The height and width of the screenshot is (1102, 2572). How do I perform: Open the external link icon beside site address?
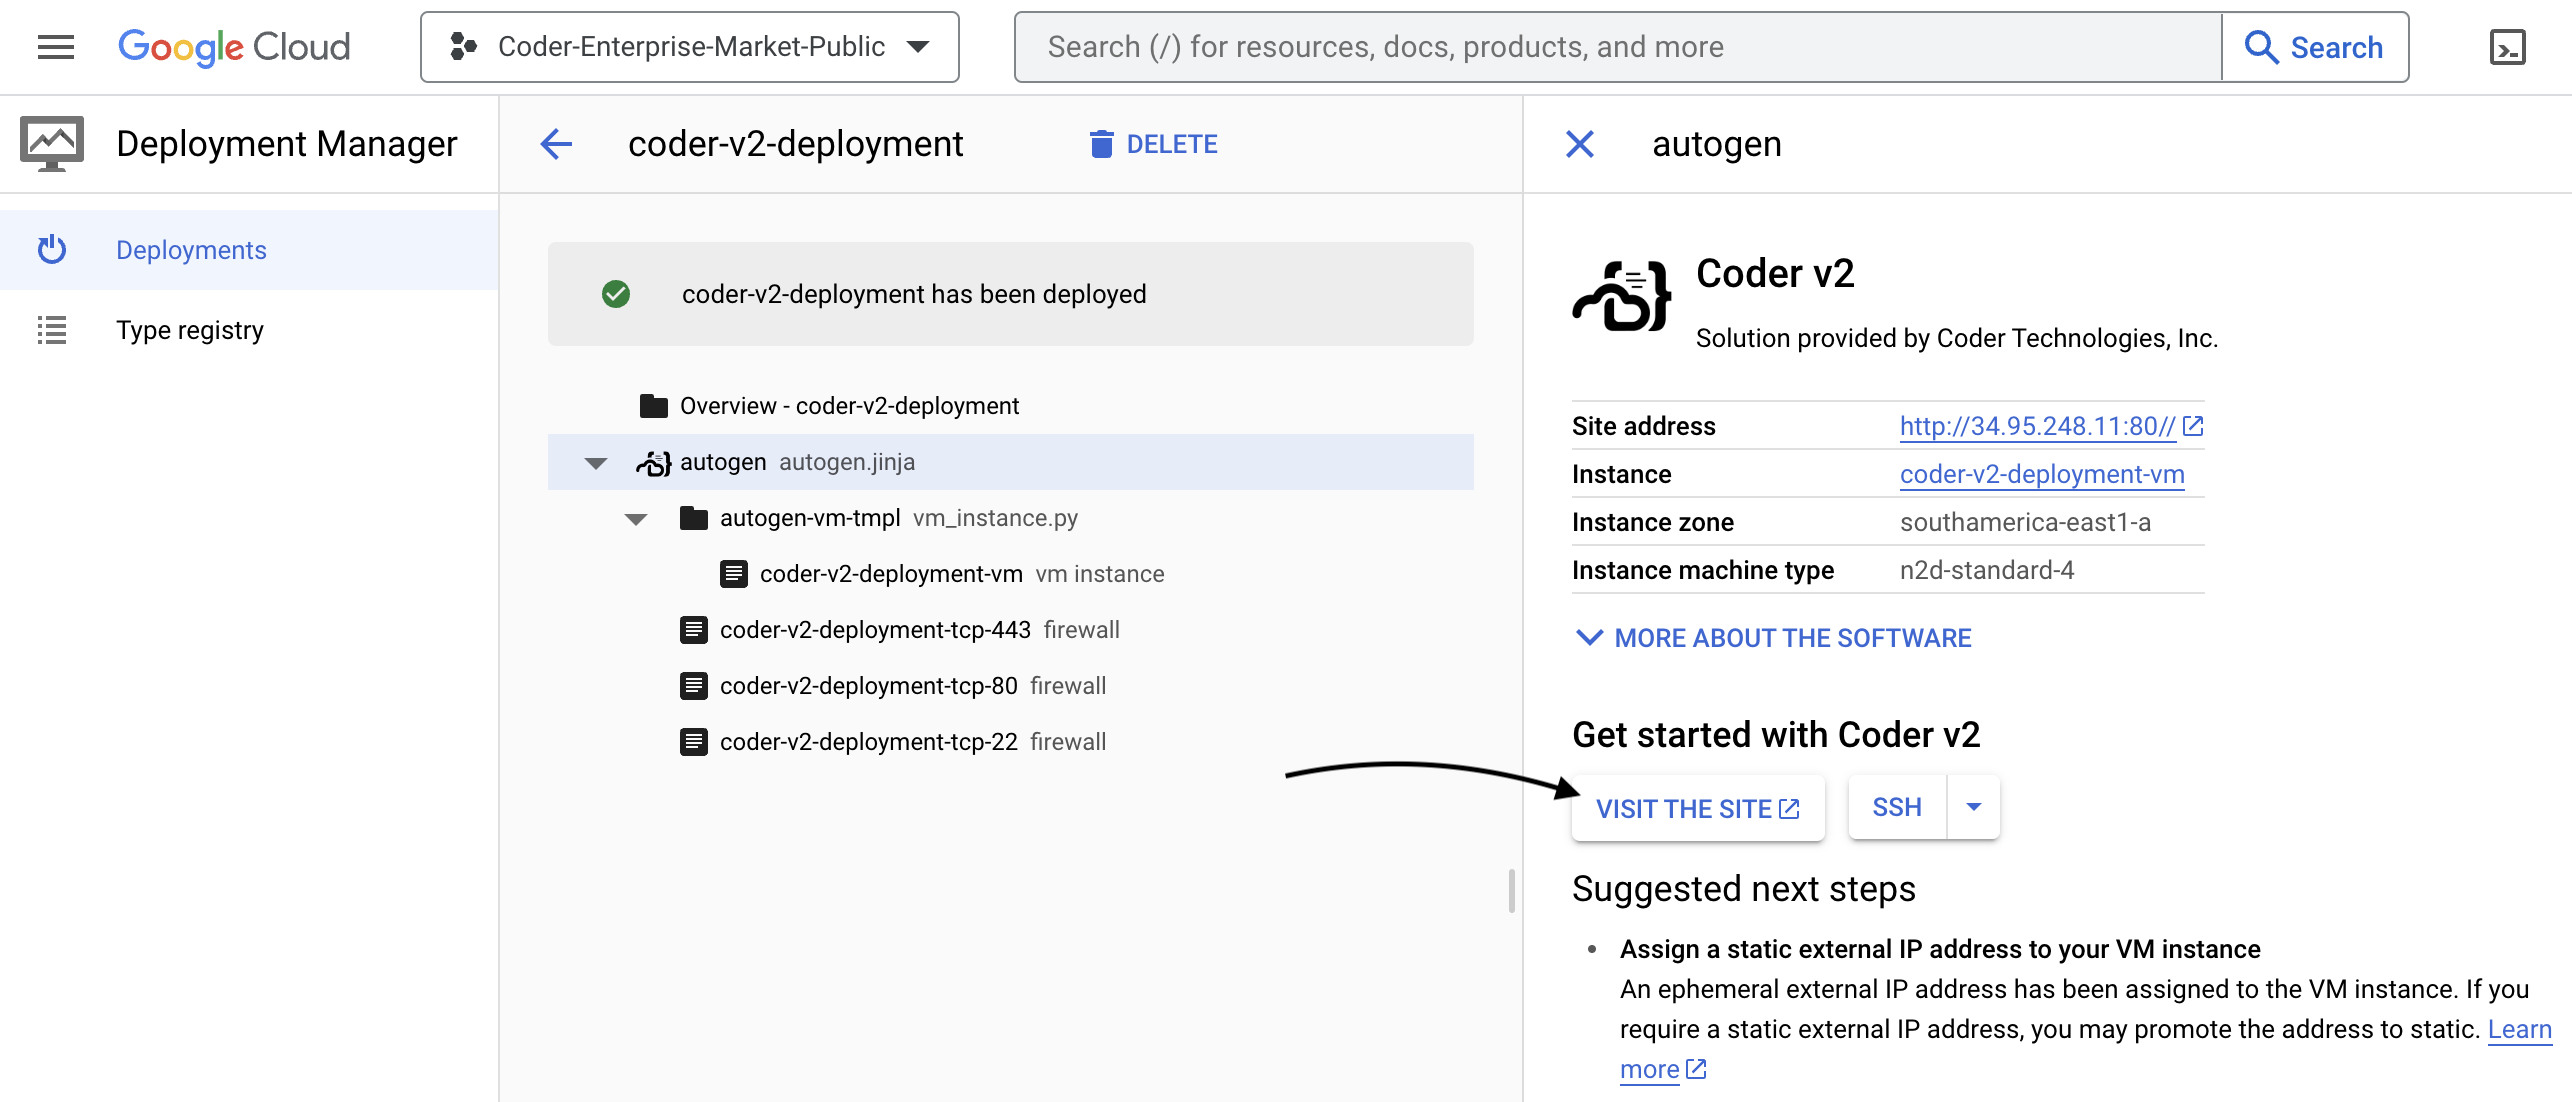(2192, 425)
